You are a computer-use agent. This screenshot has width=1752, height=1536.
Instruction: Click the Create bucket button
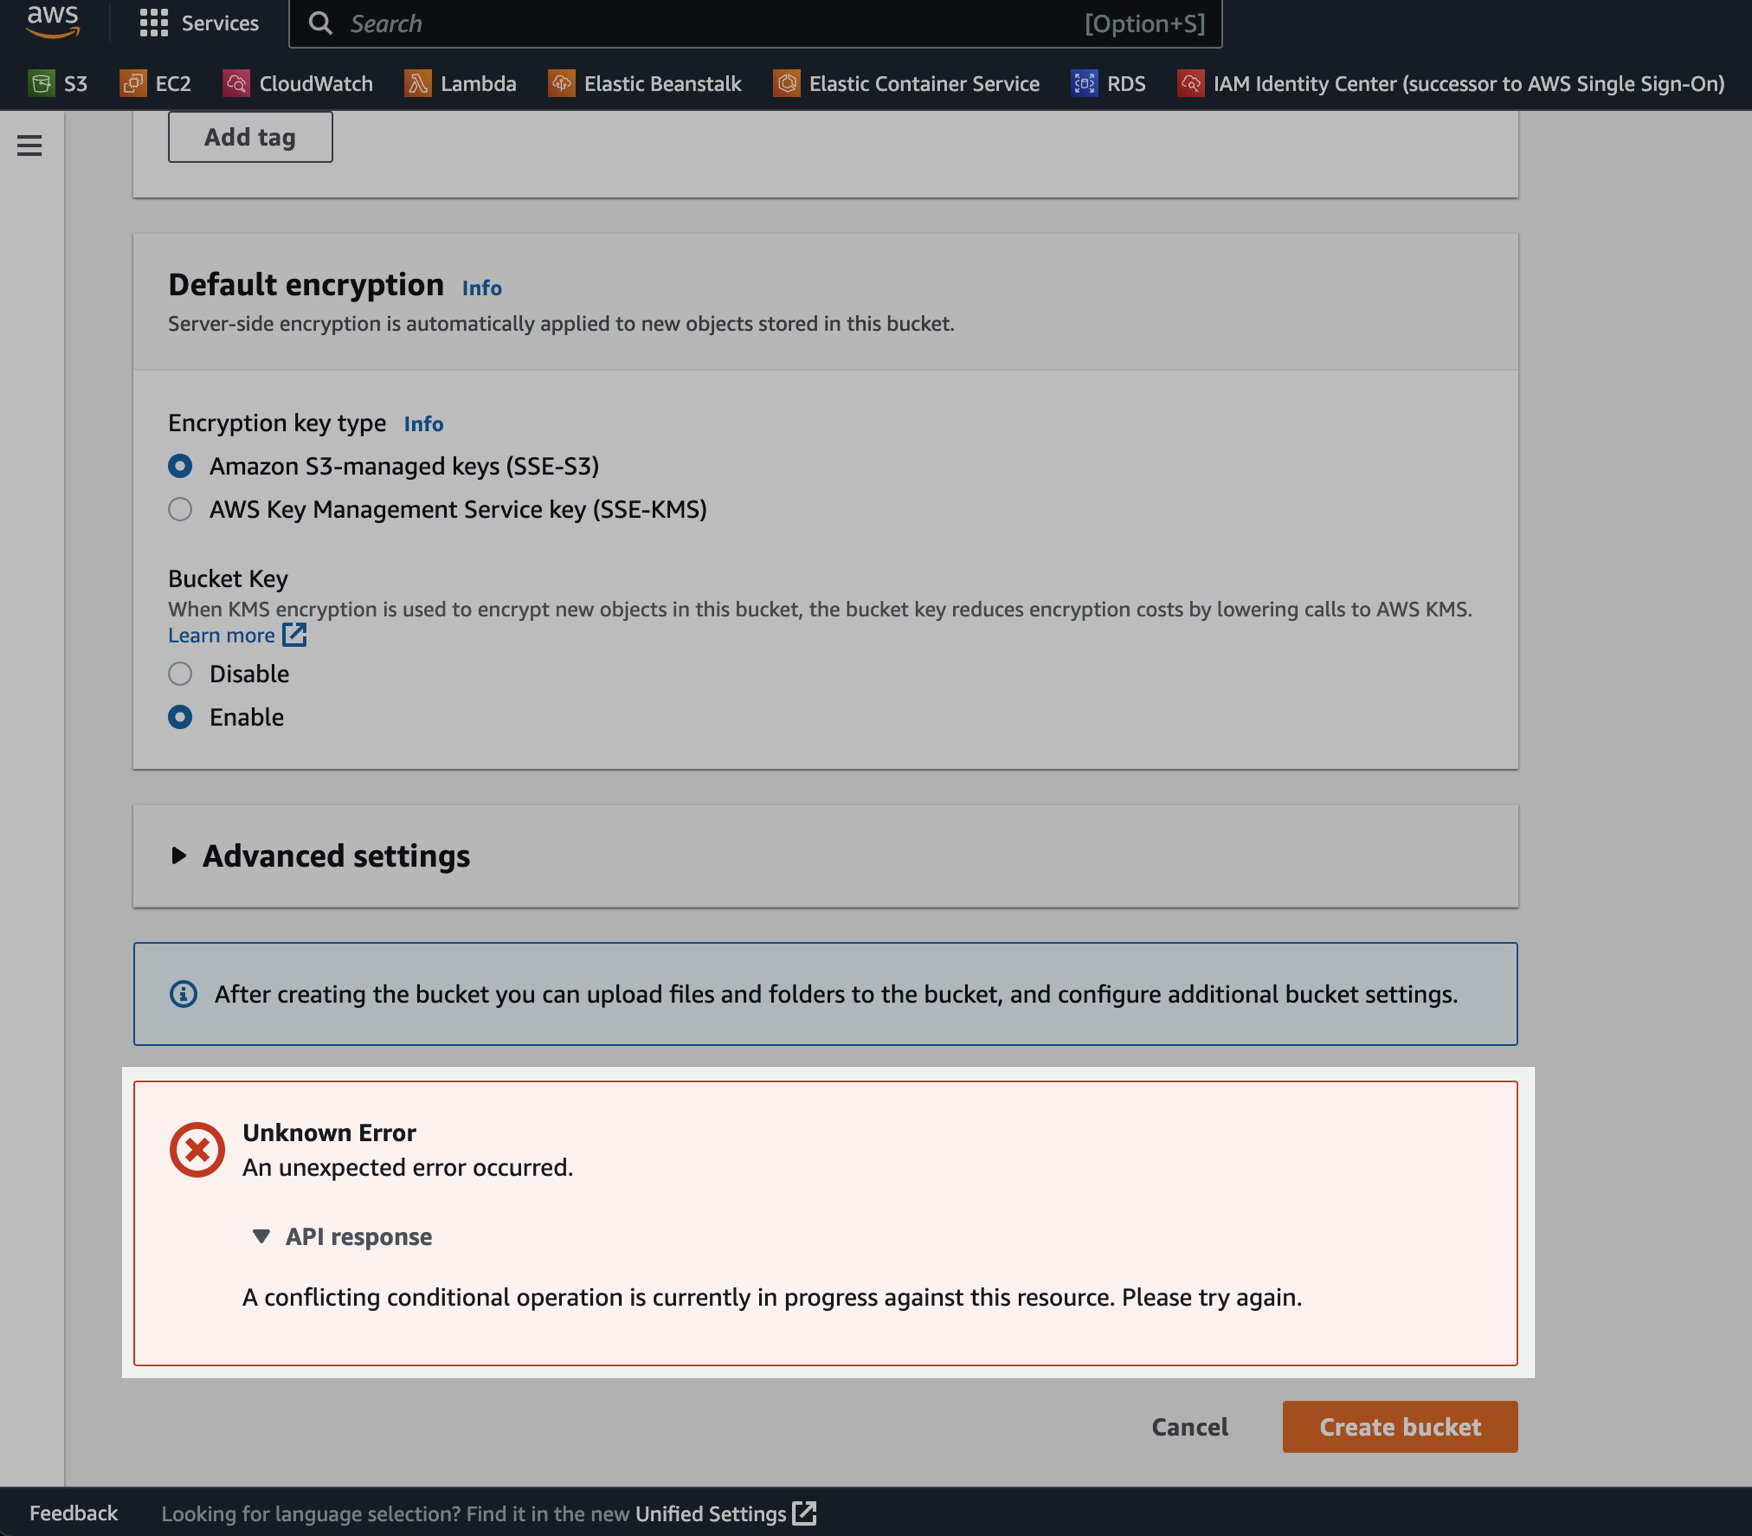[x=1399, y=1427]
